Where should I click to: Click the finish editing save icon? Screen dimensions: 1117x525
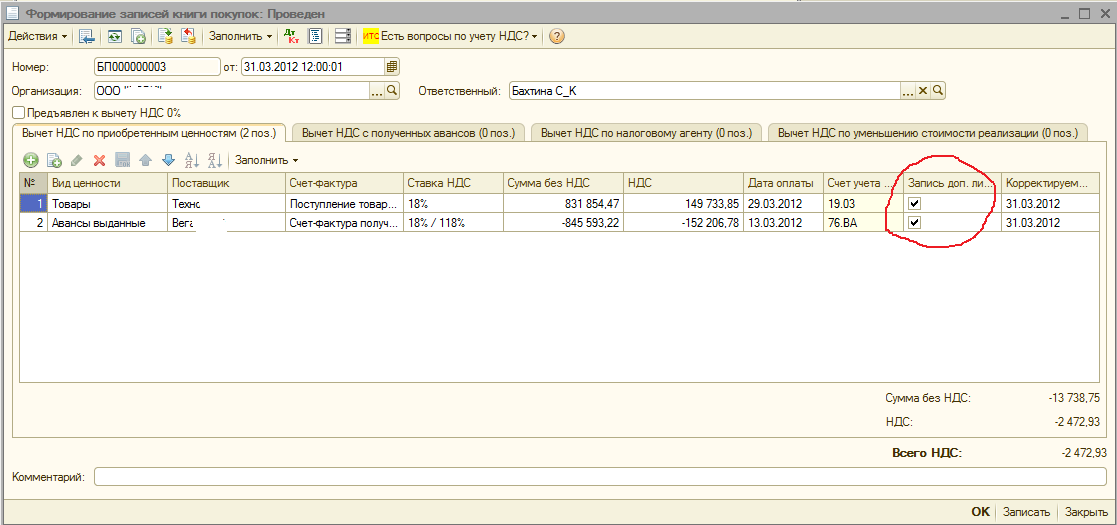(x=123, y=160)
